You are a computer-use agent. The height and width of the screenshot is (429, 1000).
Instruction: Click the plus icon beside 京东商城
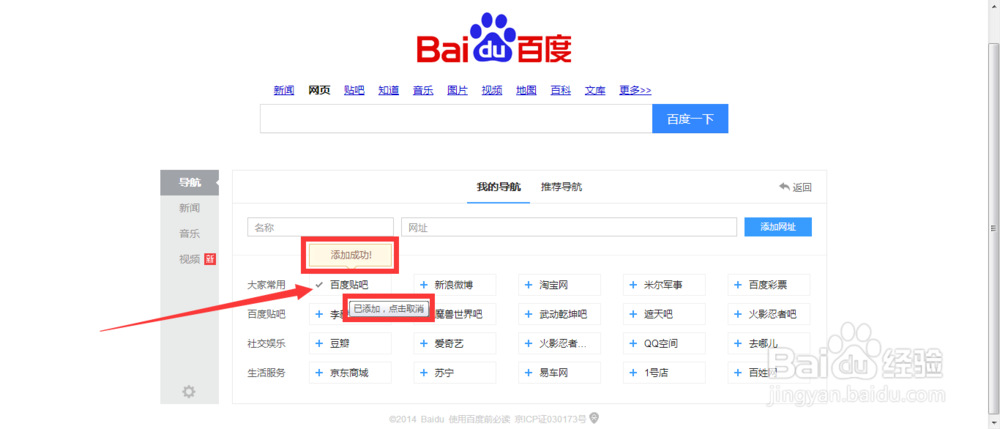tap(319, 373)
